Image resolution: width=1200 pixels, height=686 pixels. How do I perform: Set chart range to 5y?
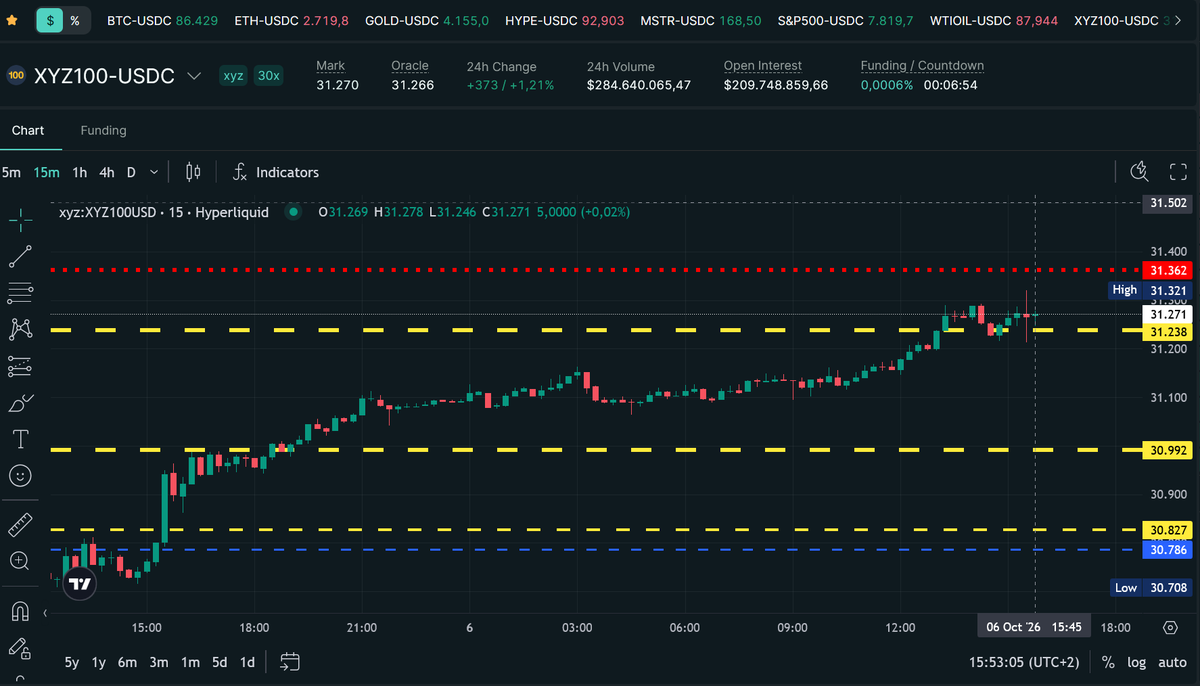click(x=72, y=662)
